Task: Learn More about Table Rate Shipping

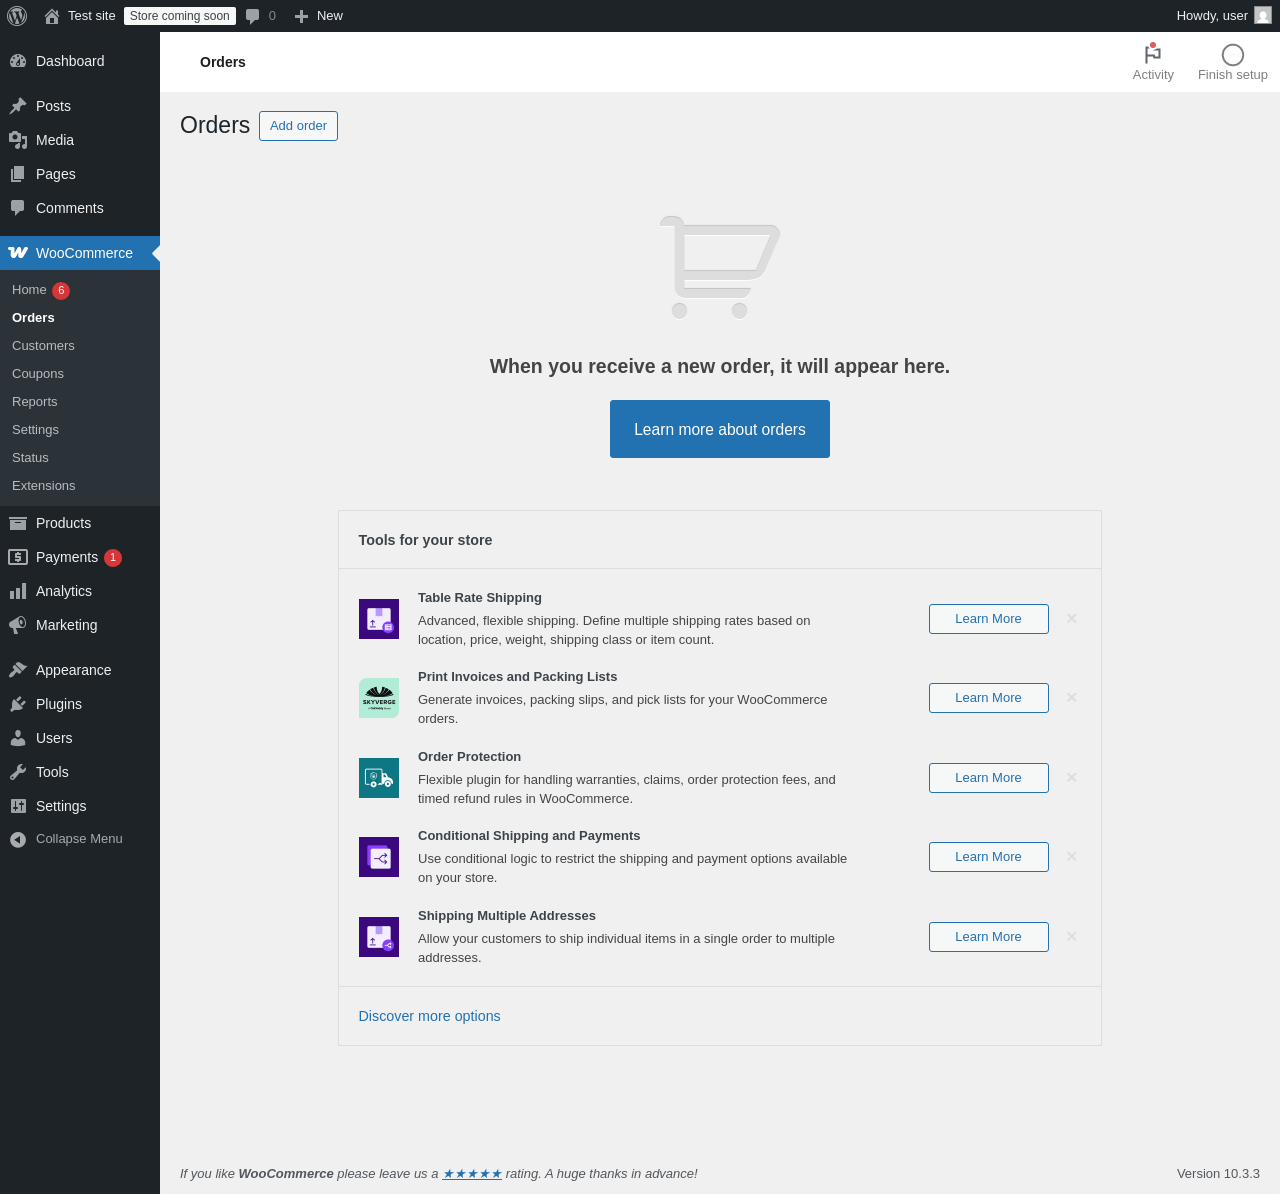Action: pos(989,619)
